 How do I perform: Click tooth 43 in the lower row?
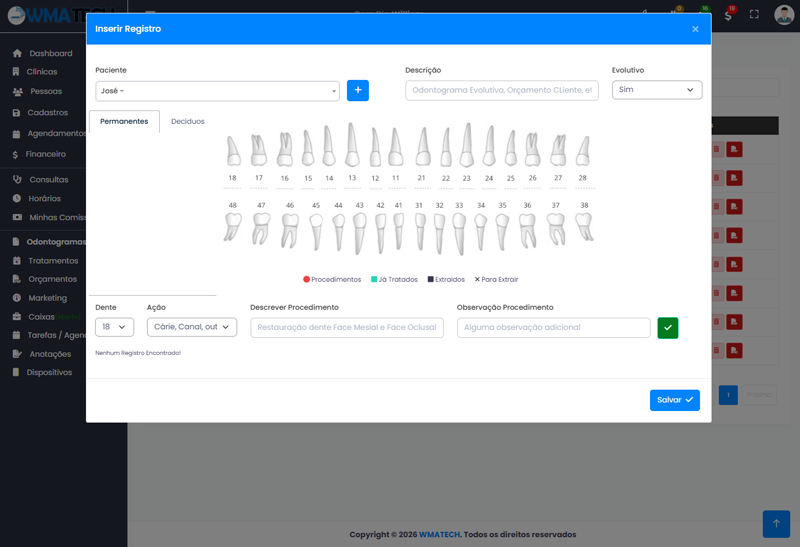(x=359, y=232)
